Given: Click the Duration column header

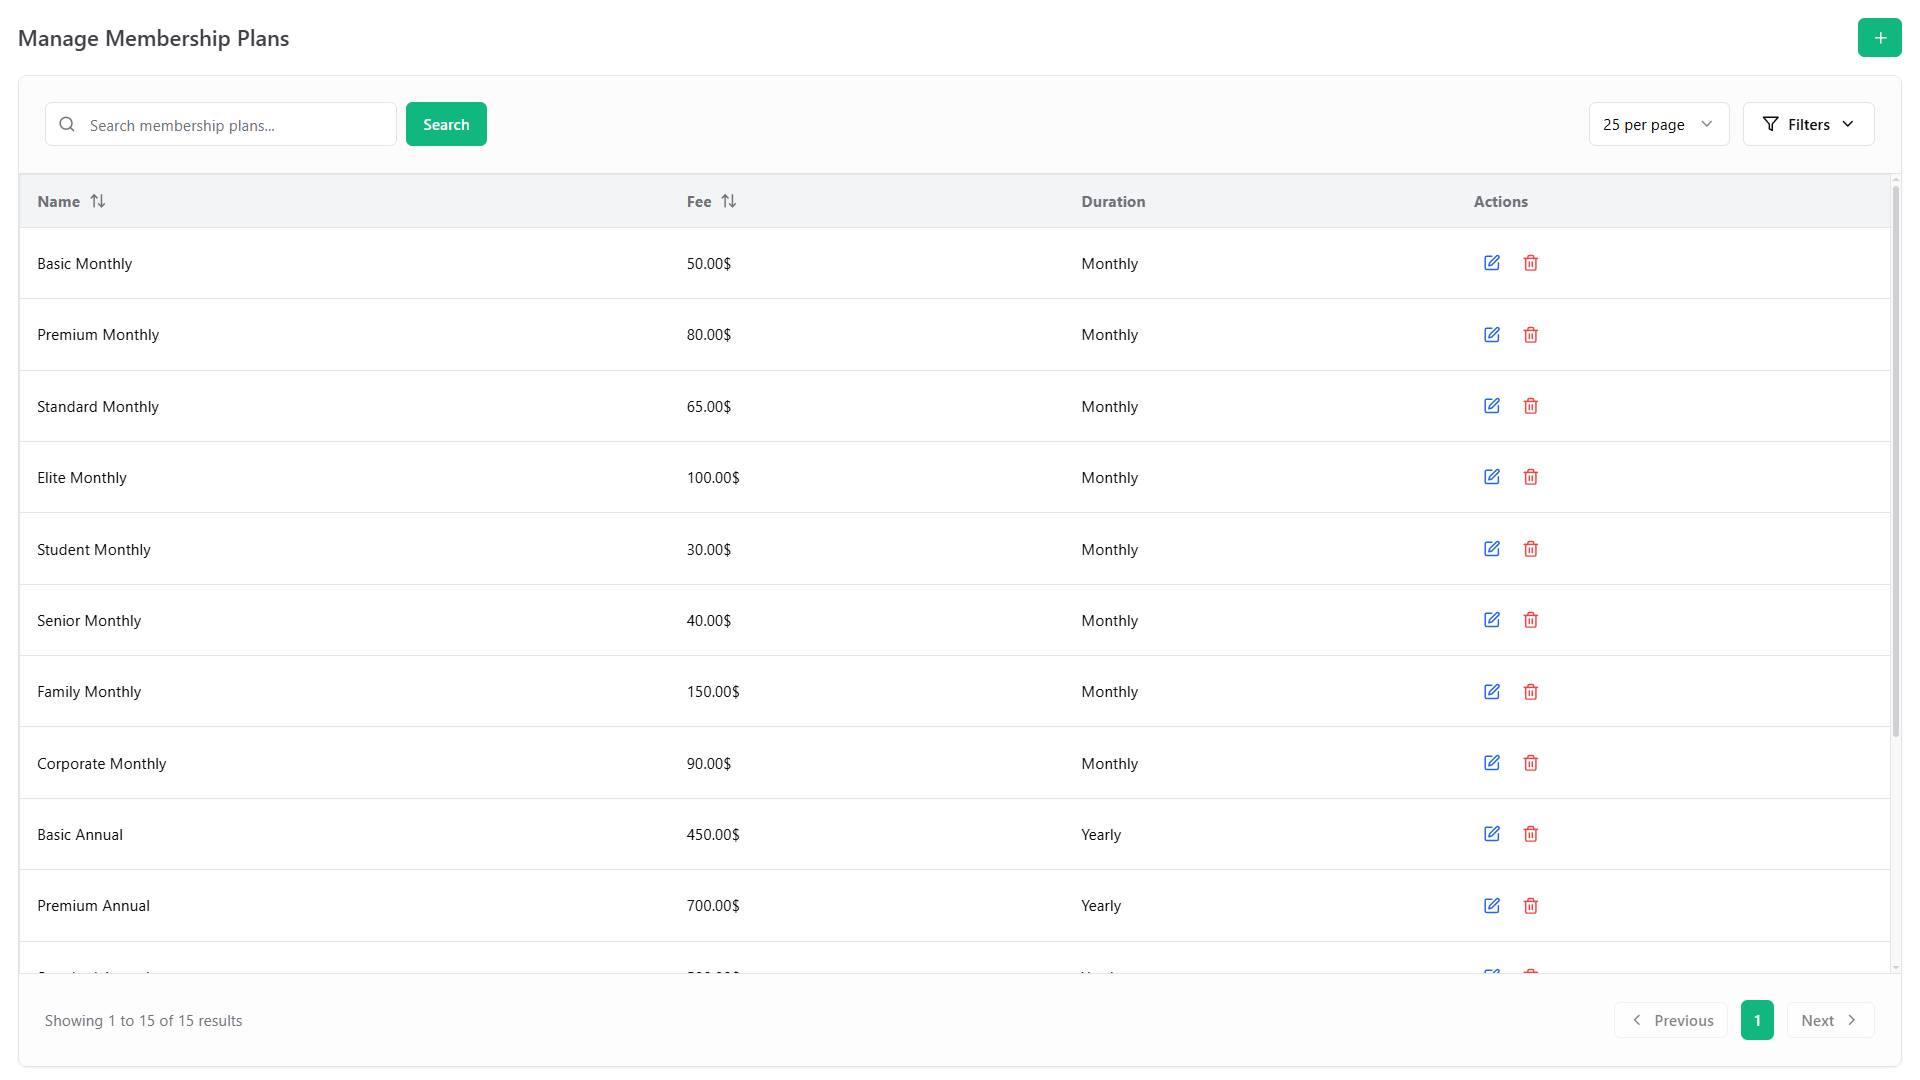Looking at the screenshot, I should (x=1113, y=202).
